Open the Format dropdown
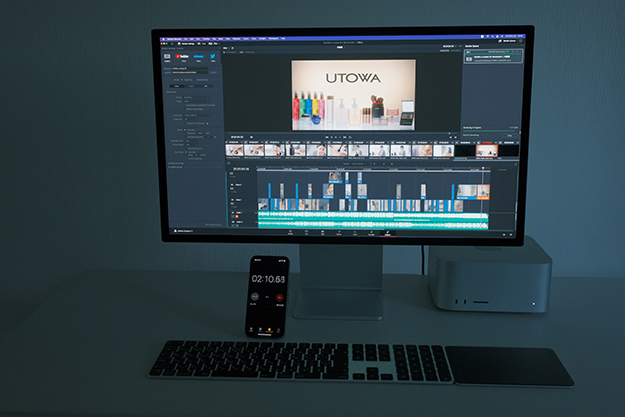This screenshot has width=625, height=417. click(x=196, y=98)
